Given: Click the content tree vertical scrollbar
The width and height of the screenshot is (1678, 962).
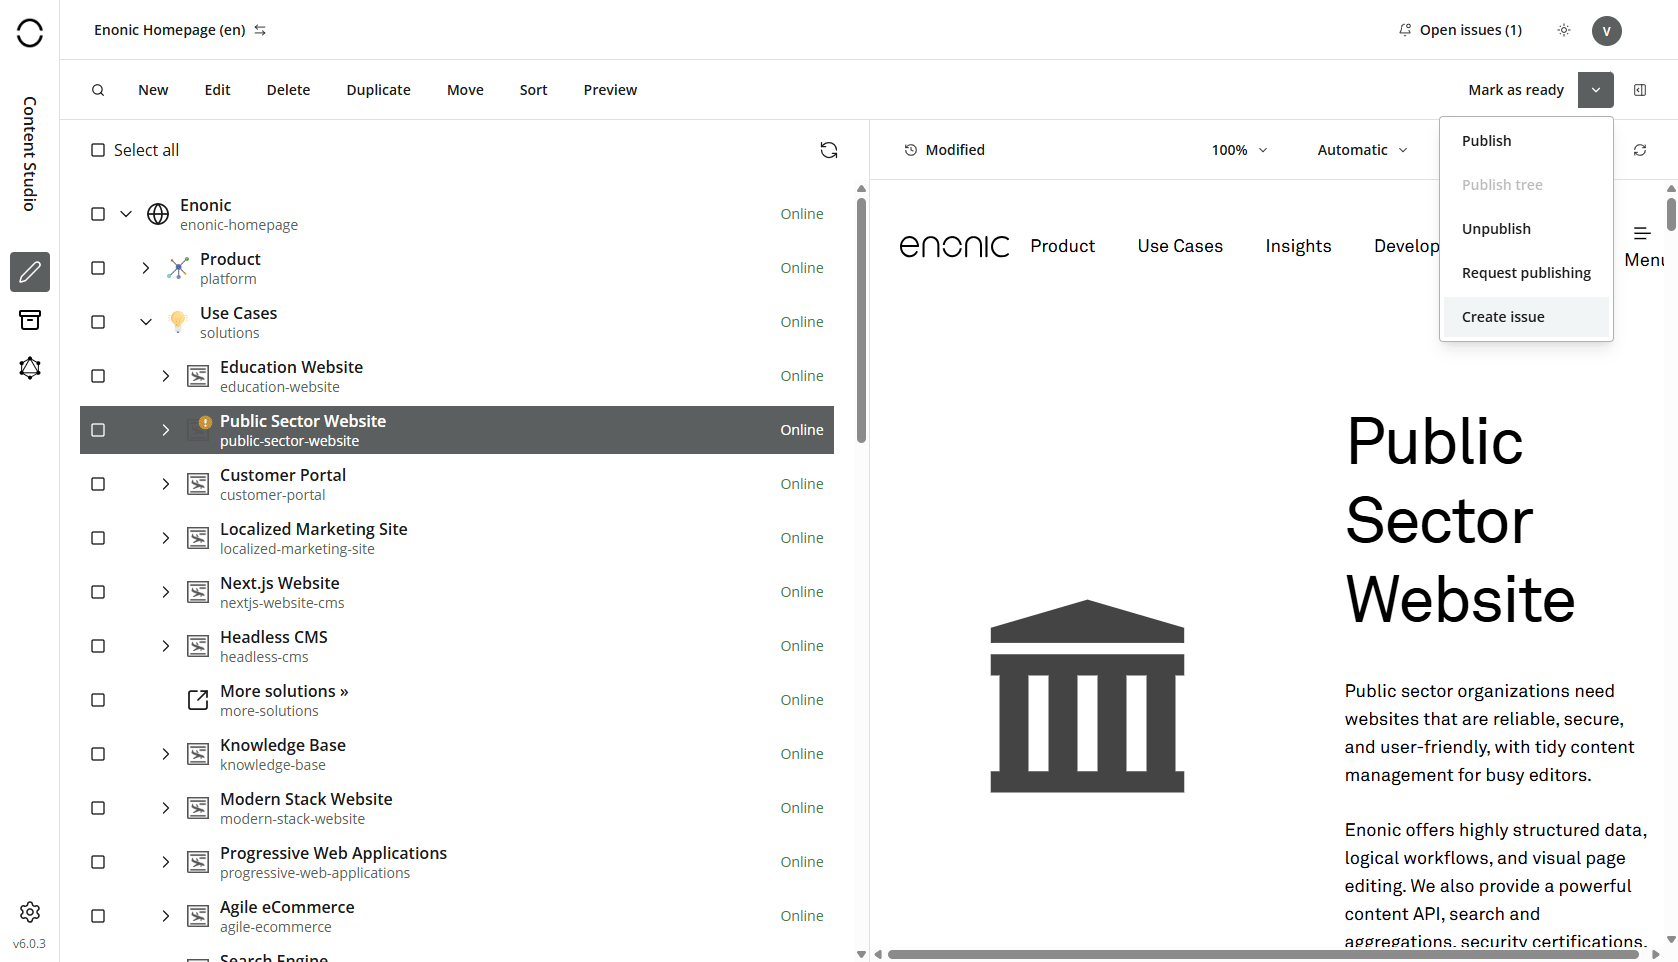Looking at the screenshot, I should pos(861,320).
